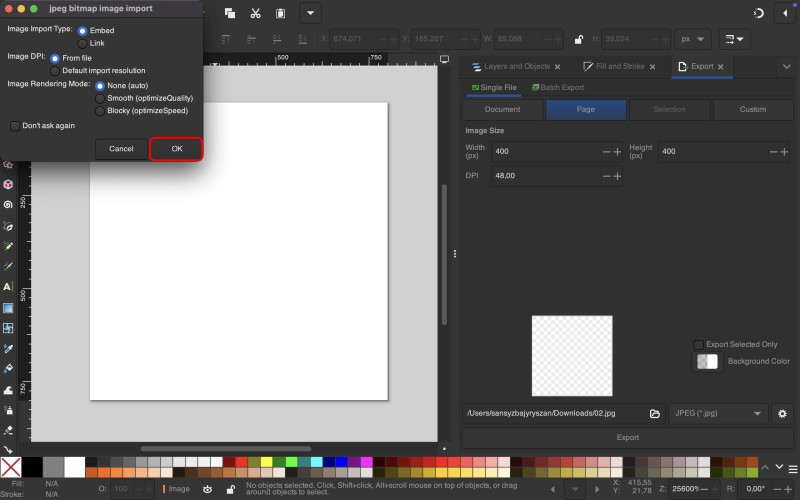Show the next palette row
800x500 pixels.
pyautogui.click(x=779, y=467)
